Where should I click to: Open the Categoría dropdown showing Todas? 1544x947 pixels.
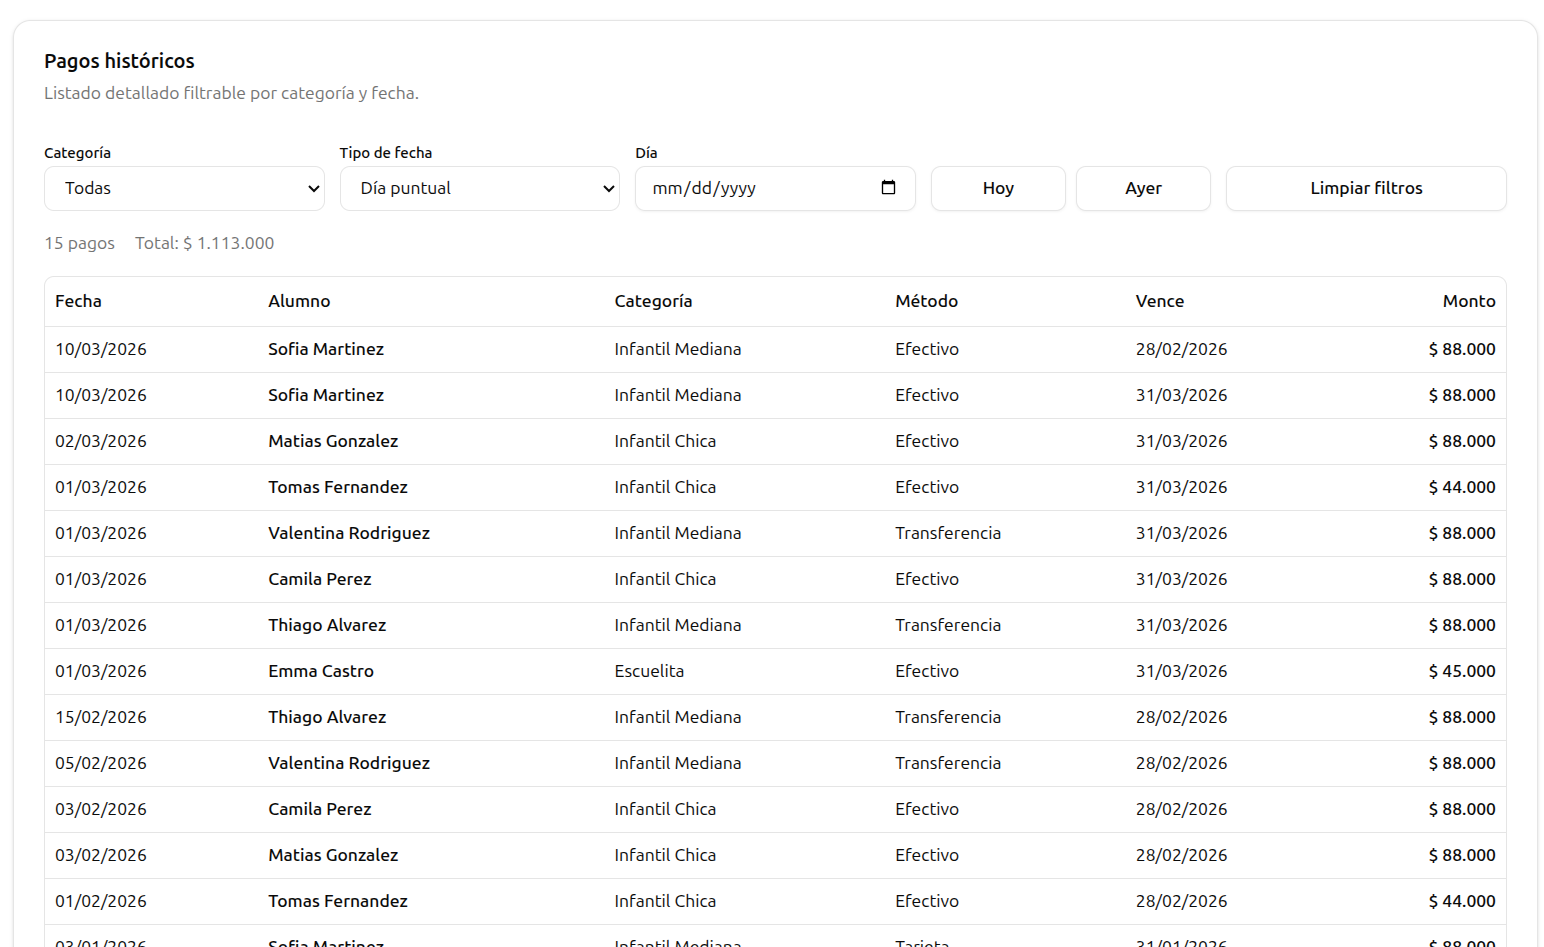[184, 188]
